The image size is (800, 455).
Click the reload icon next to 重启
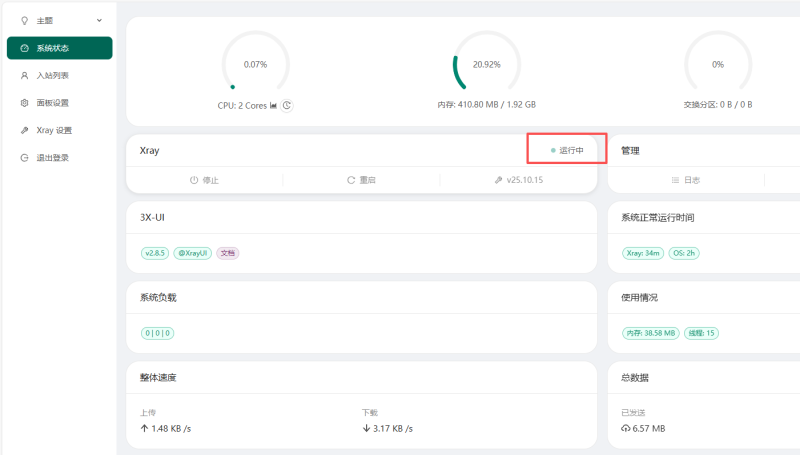(351, 180)
